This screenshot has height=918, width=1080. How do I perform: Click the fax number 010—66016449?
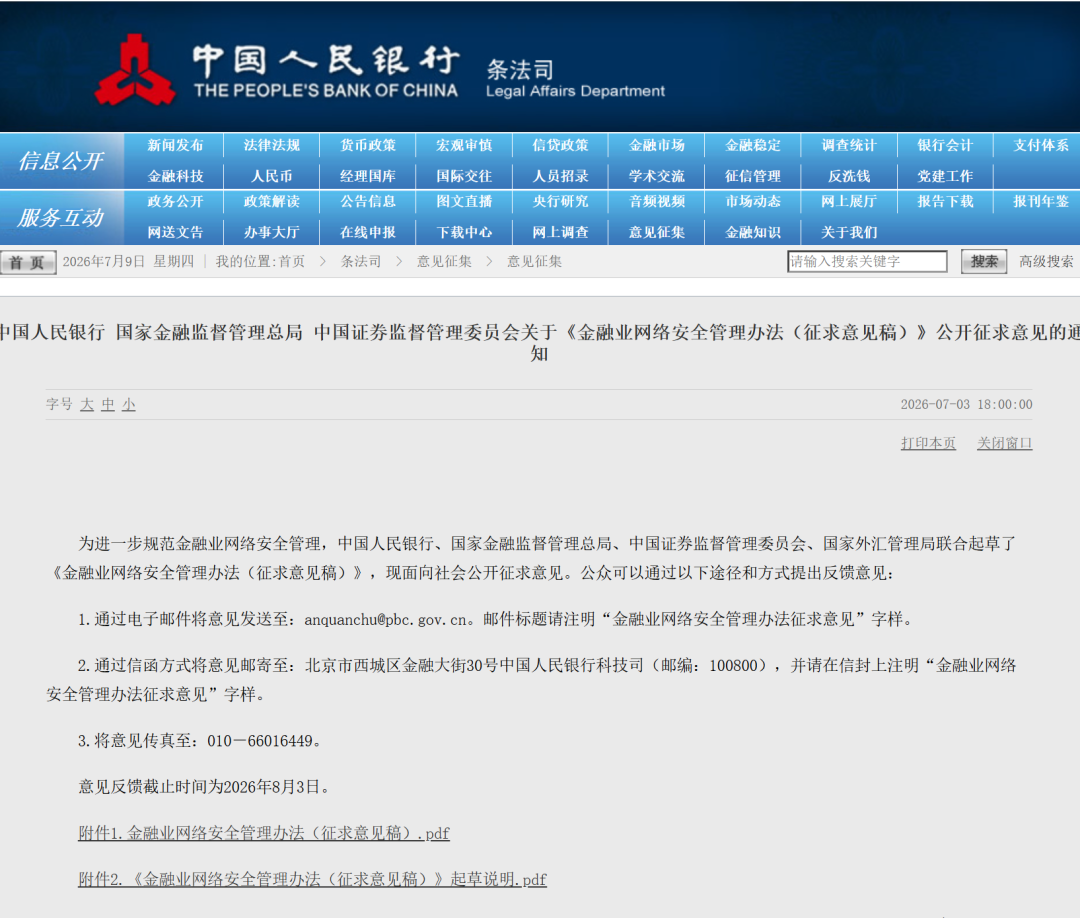pyautogui.click(x=260, y=741)
